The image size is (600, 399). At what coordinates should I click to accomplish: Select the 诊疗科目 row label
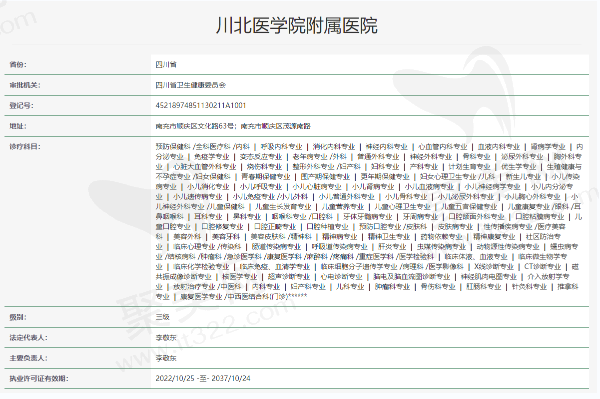[x=25, y=147]
